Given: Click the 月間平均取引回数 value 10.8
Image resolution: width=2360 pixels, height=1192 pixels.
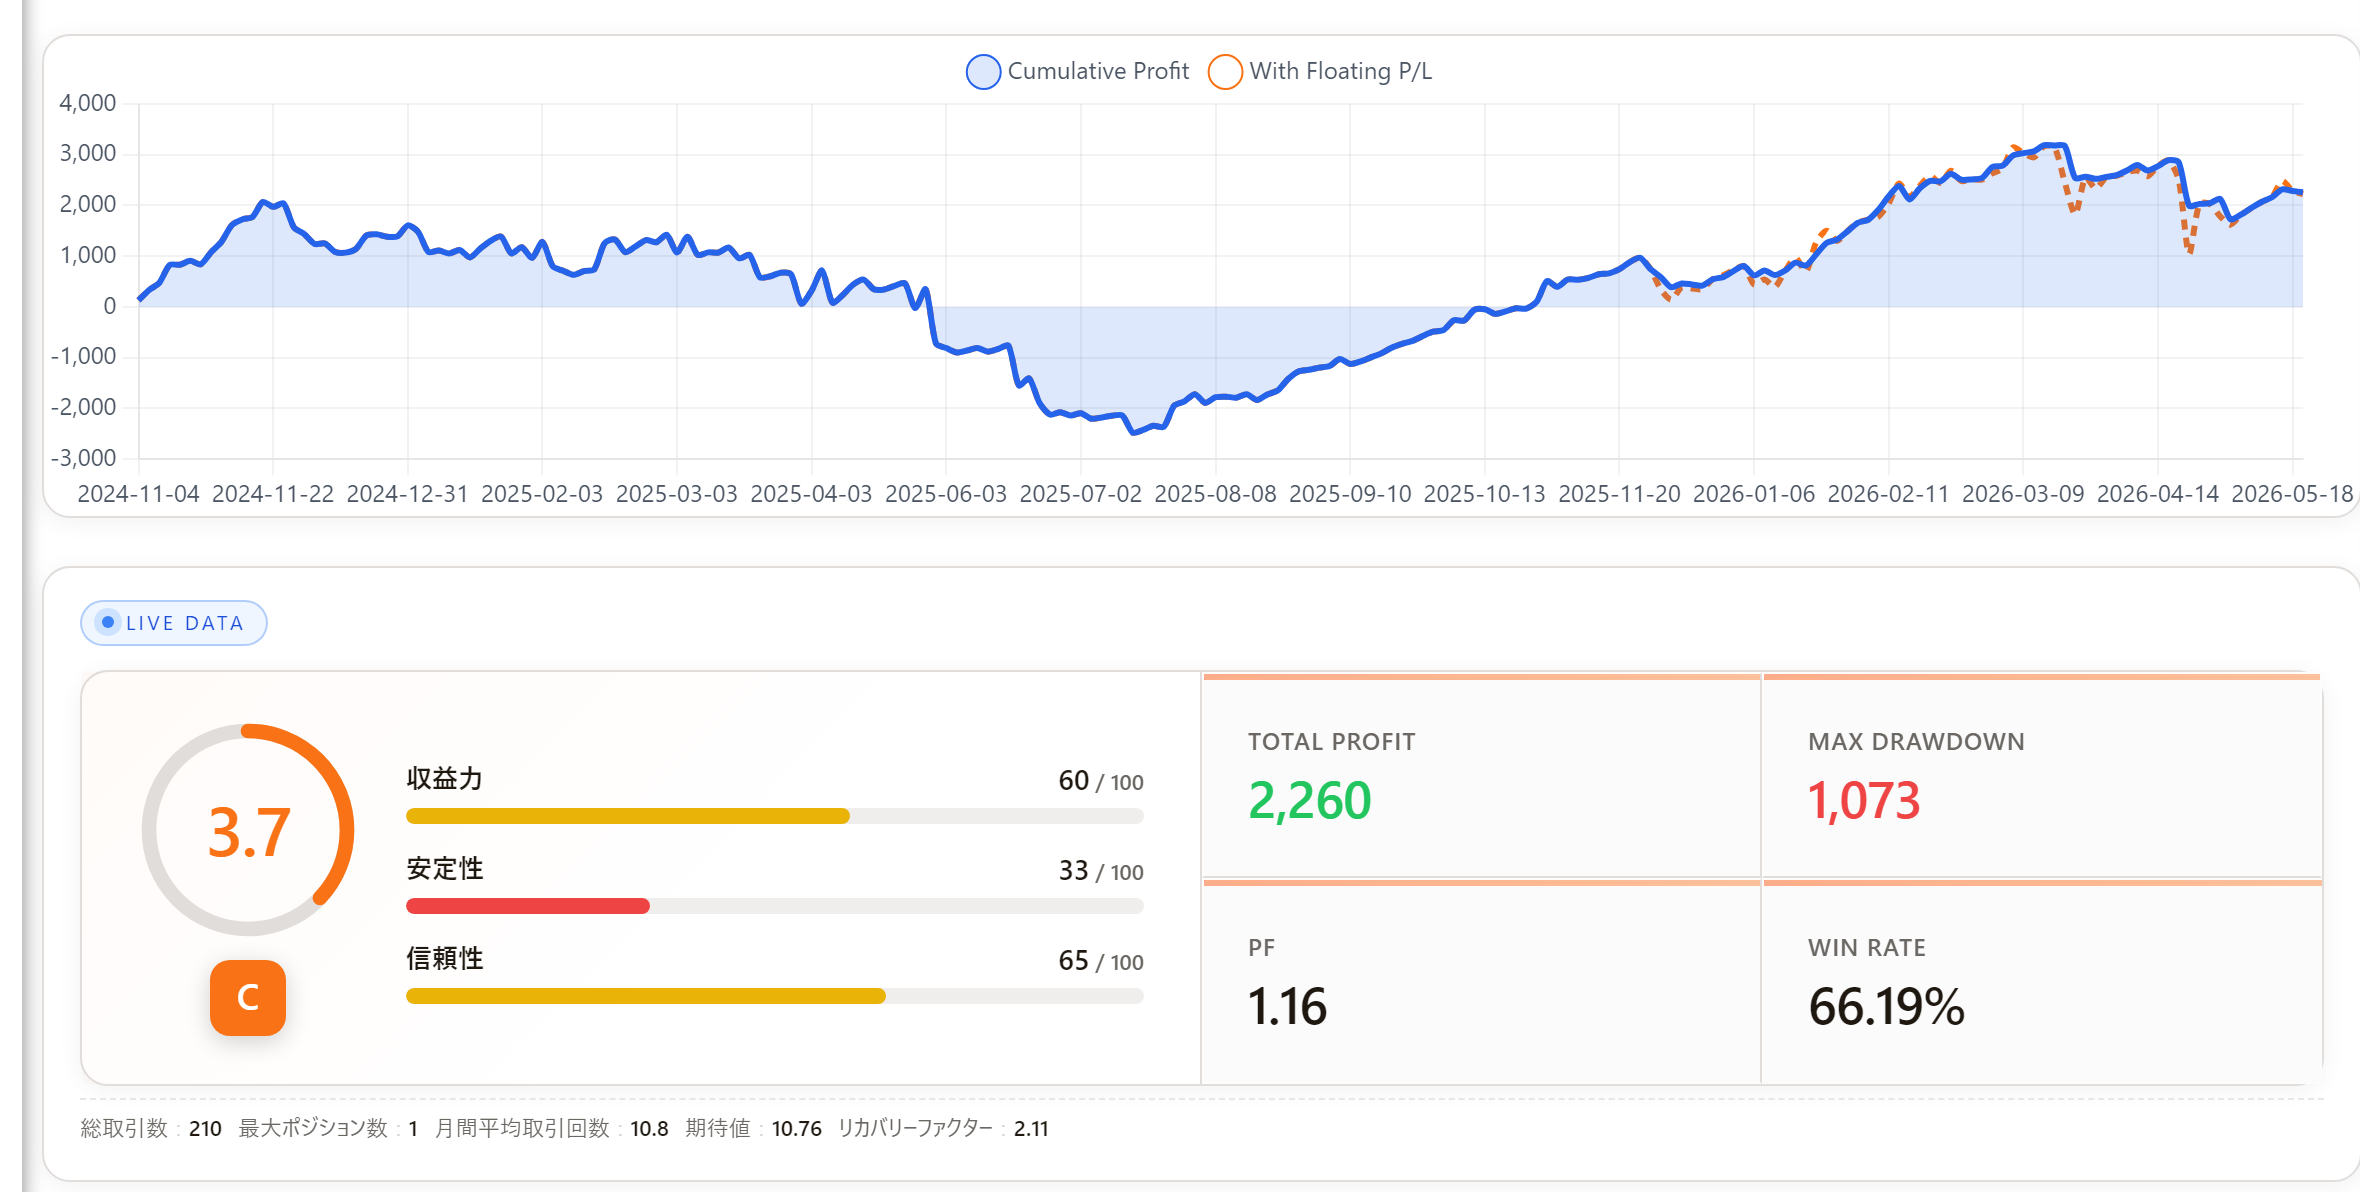Looking at the screenshot, I should [x=649, y=1129].
